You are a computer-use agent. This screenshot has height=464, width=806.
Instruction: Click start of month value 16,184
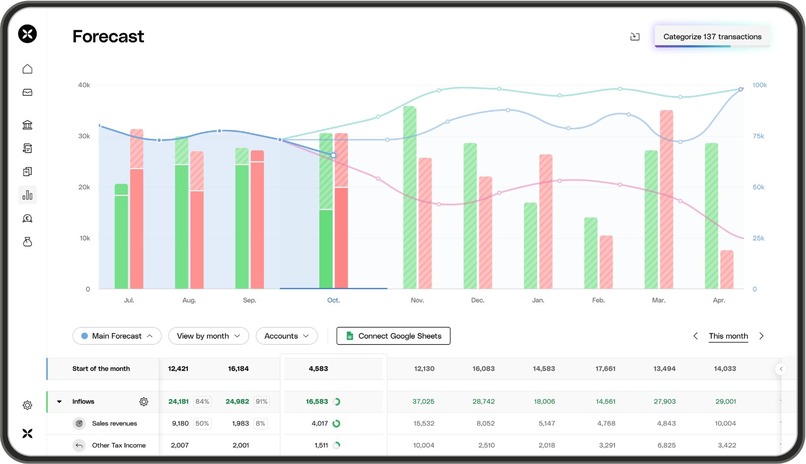[x=238, y=369]
